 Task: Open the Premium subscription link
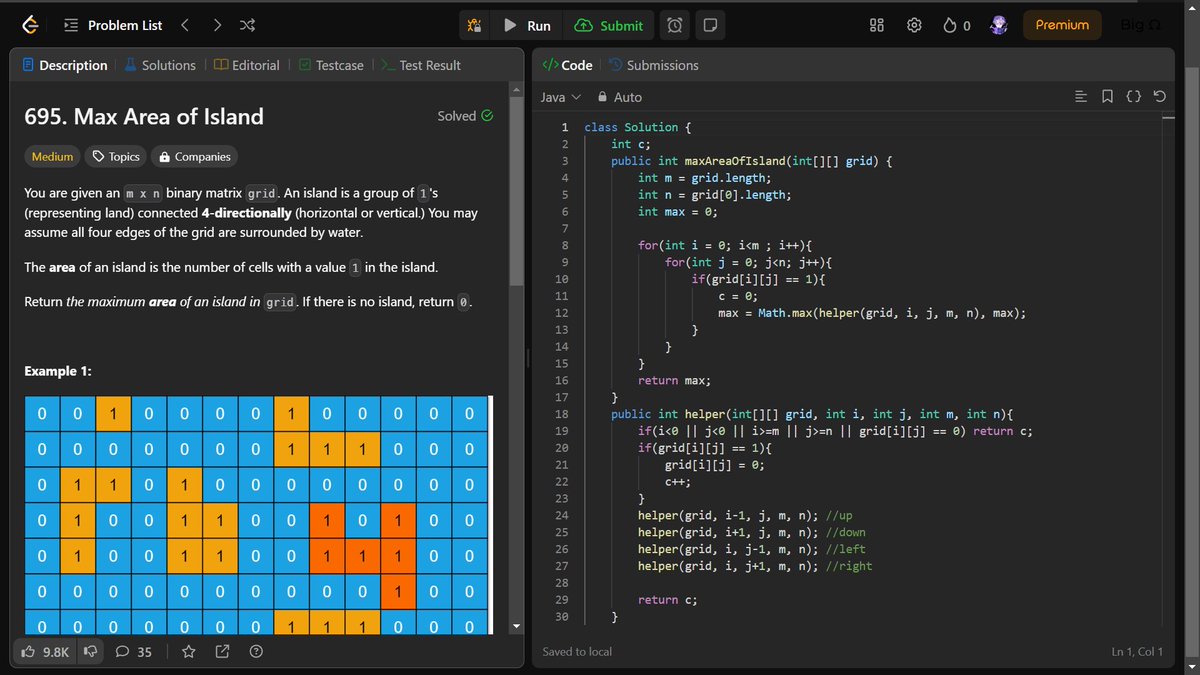coord(1062,25)
